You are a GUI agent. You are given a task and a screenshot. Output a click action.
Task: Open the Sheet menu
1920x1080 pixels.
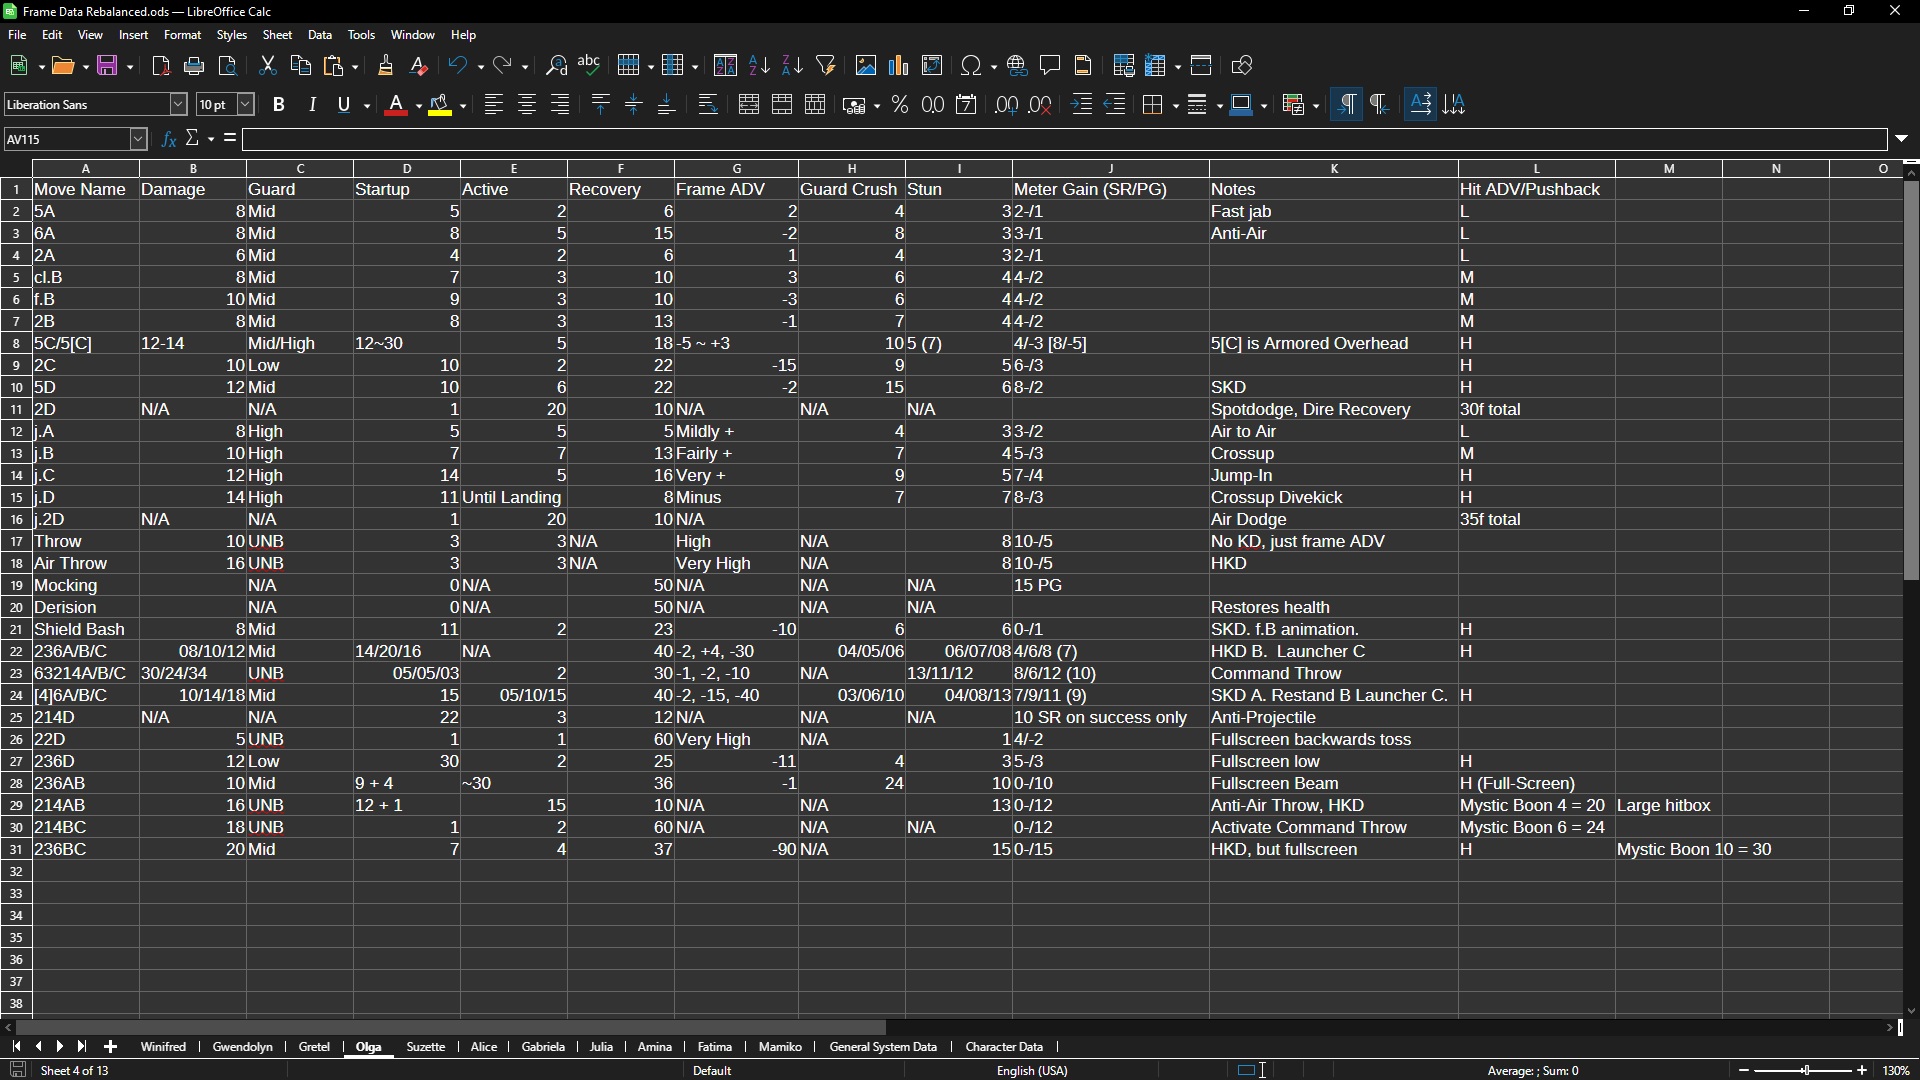tap(277, 35)
